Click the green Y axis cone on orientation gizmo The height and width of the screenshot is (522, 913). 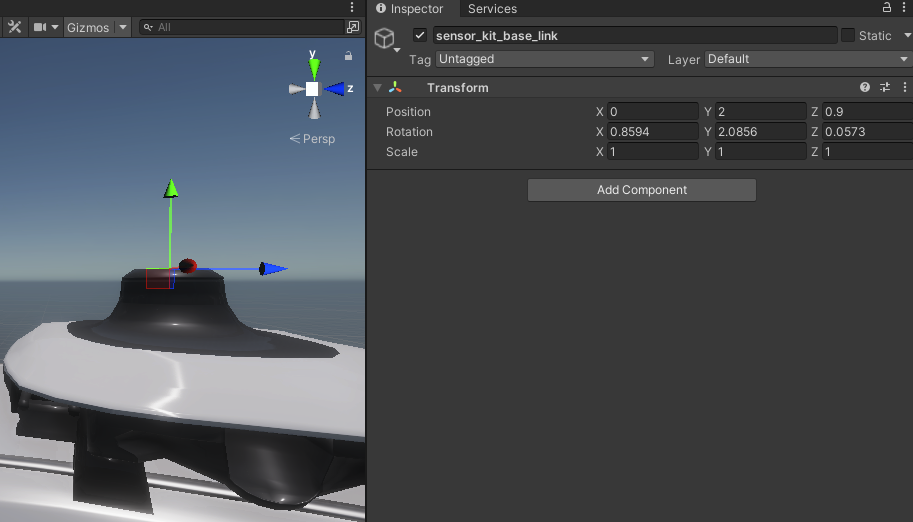[x=314, y=68]
